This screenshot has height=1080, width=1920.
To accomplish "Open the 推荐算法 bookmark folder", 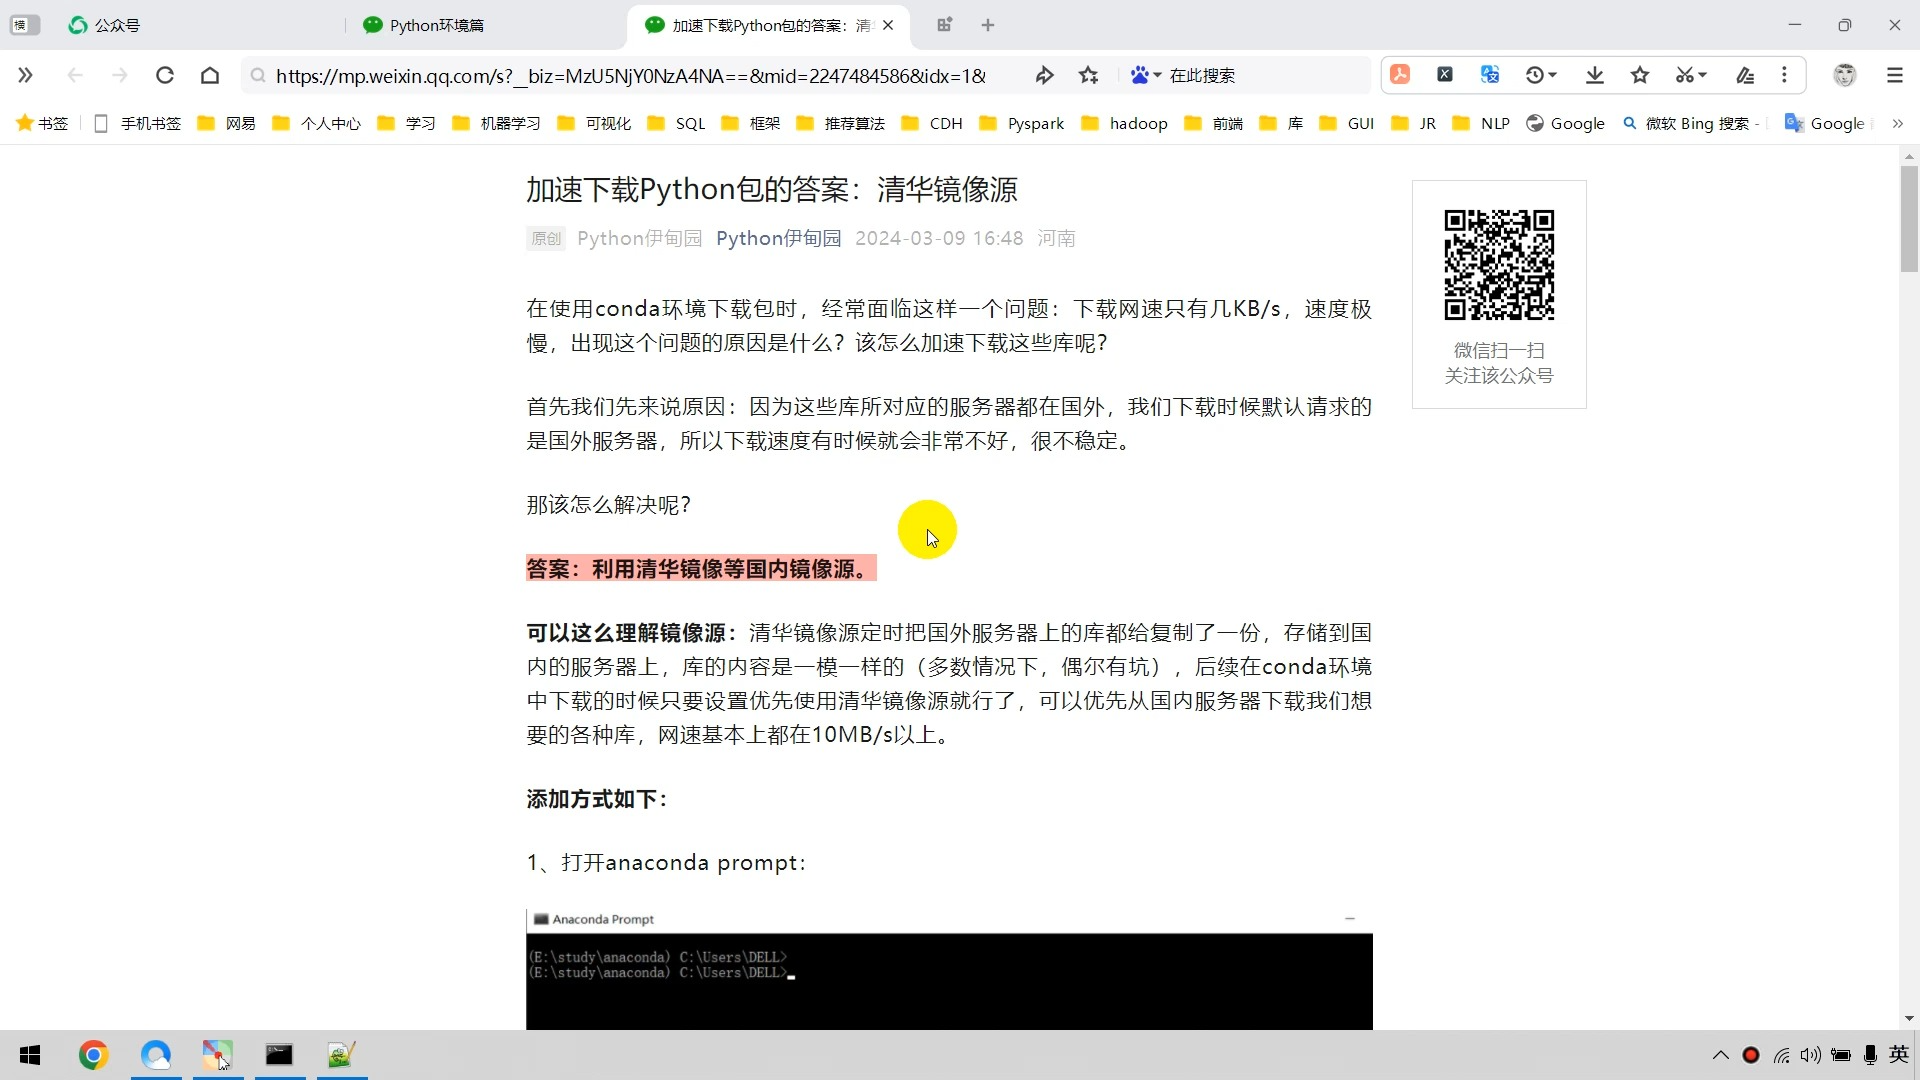I will point(841,123).
